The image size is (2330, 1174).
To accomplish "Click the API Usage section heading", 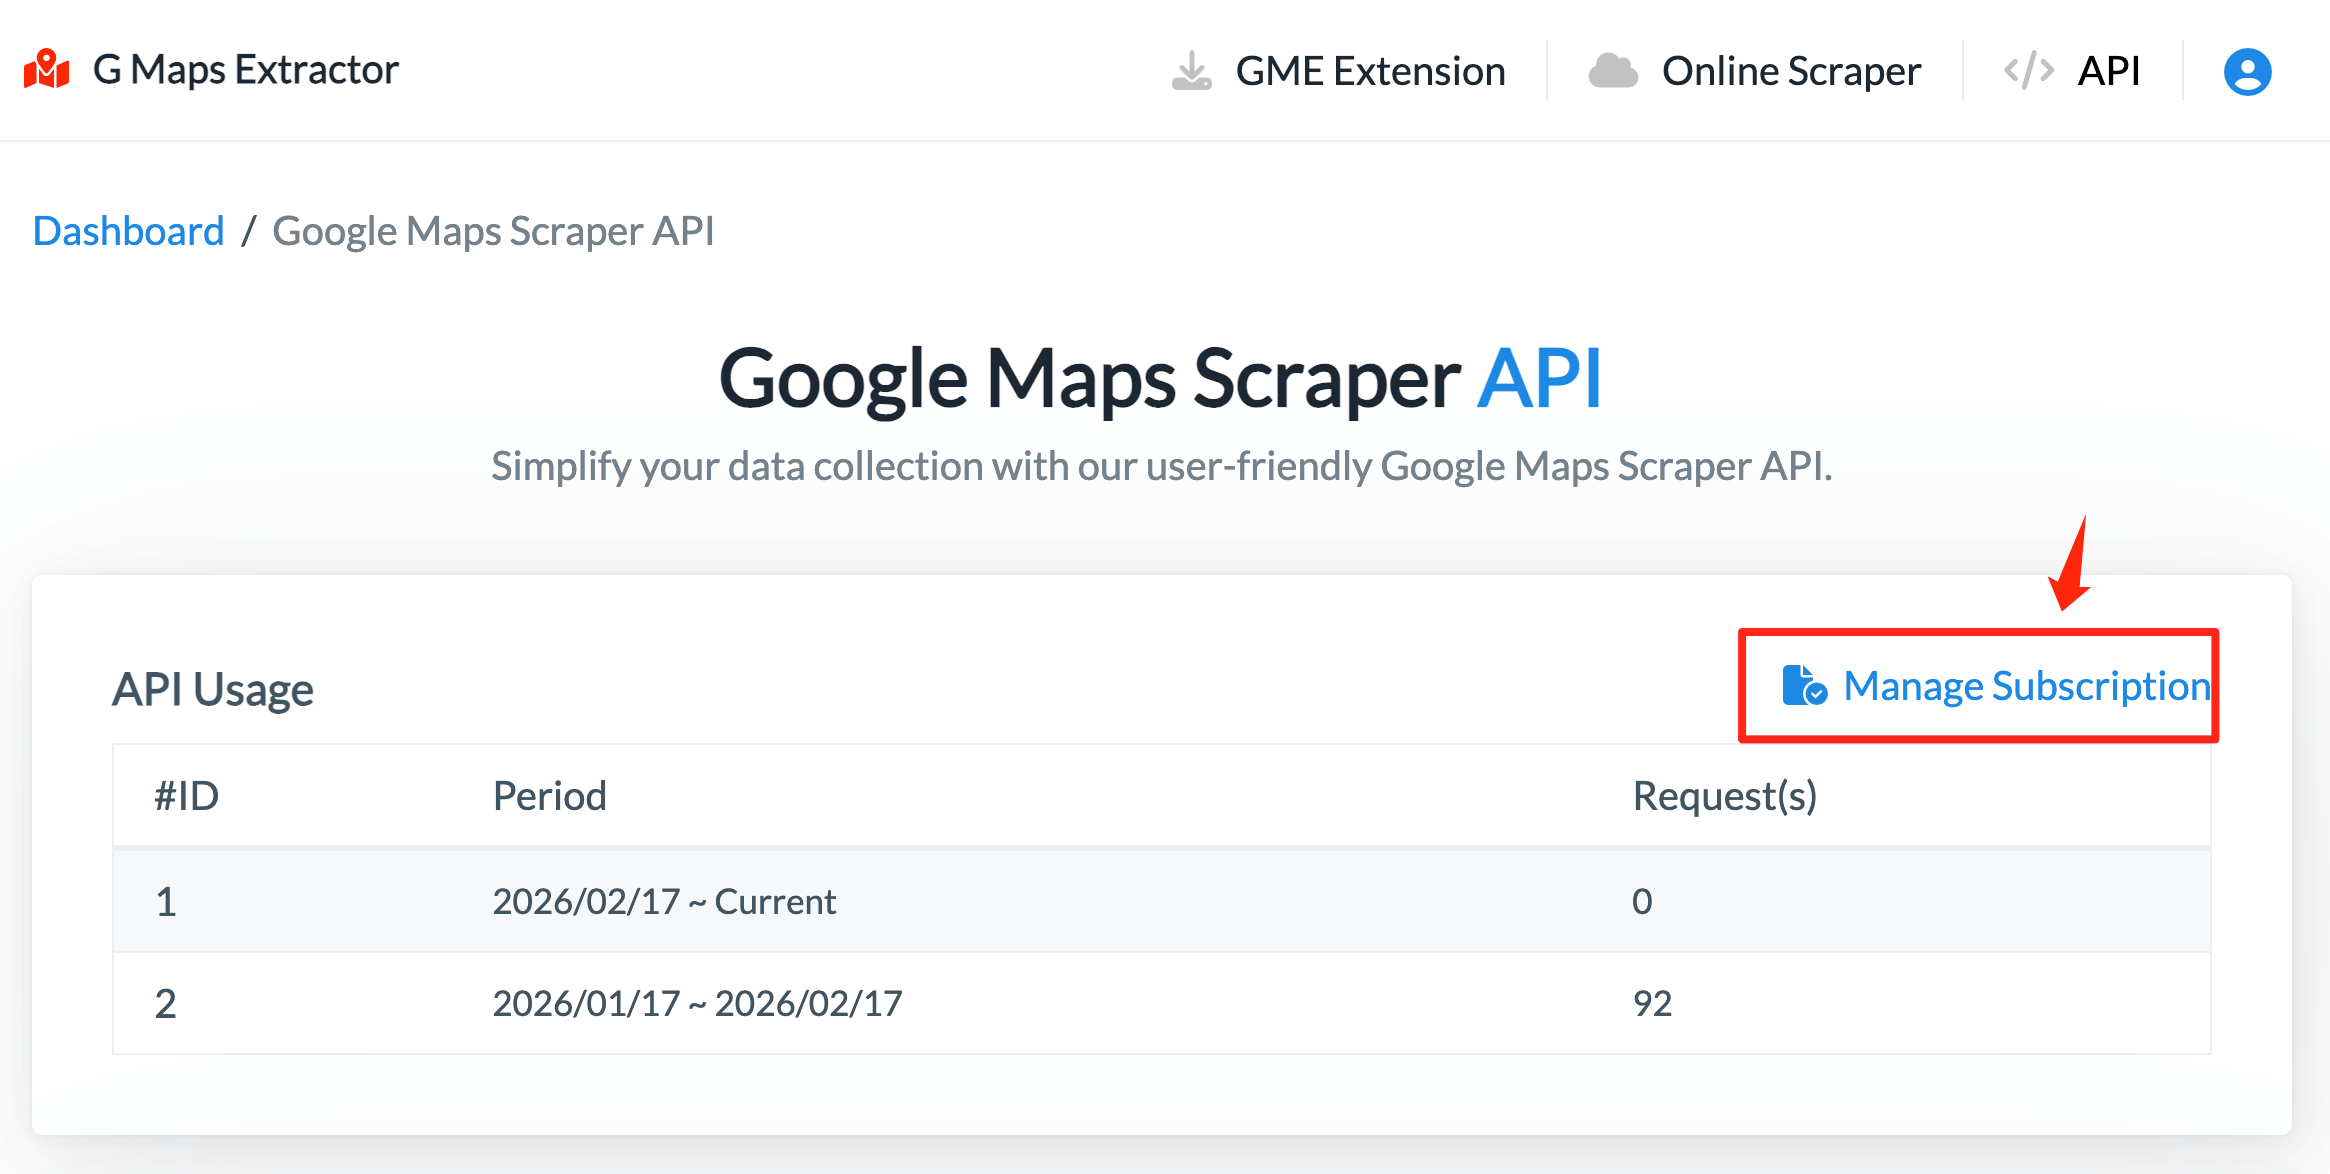I will (x=213, y=689).
